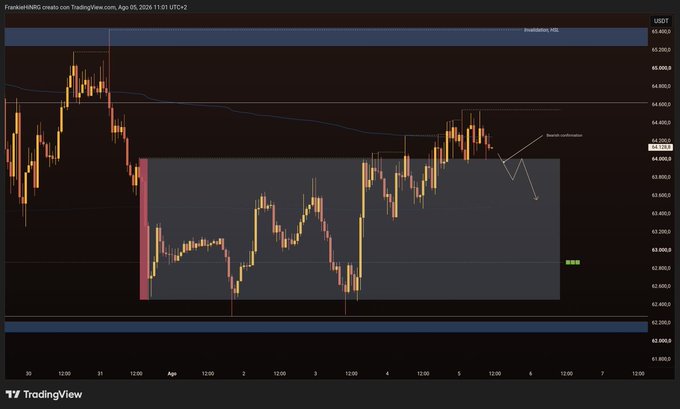Click the 62.800,0 price axis label
680x409 pixels.
(x=661, y=268)
